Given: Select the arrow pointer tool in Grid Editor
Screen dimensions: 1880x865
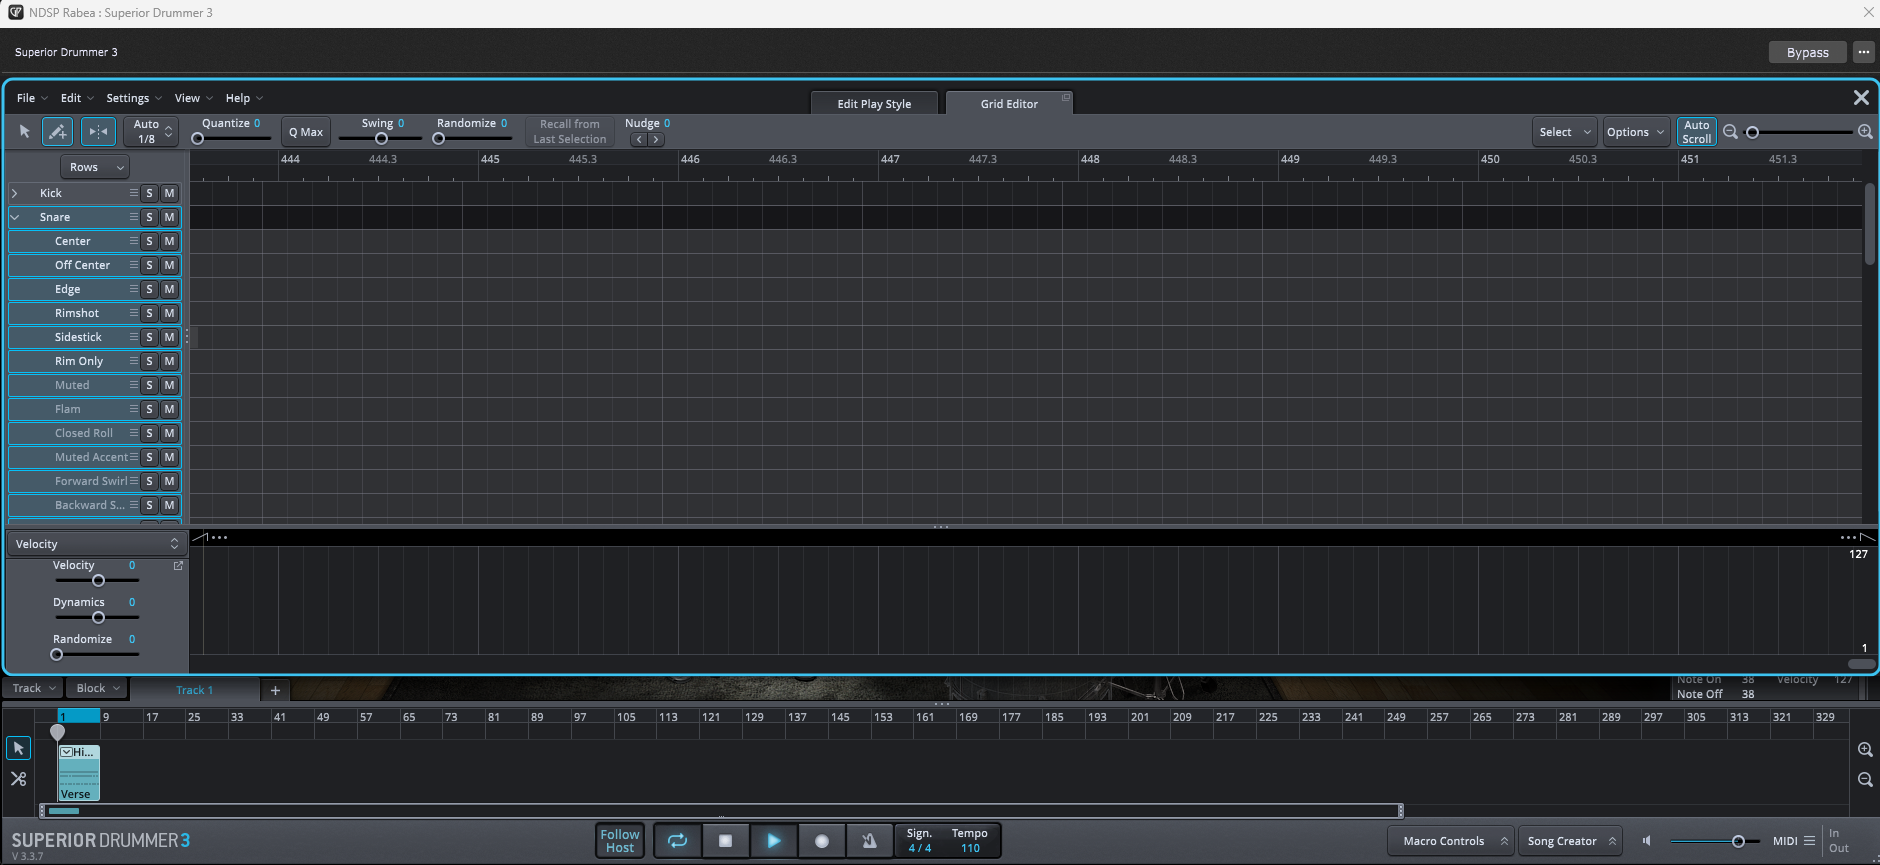Looking at the screenshot, I should coord(24,132).
